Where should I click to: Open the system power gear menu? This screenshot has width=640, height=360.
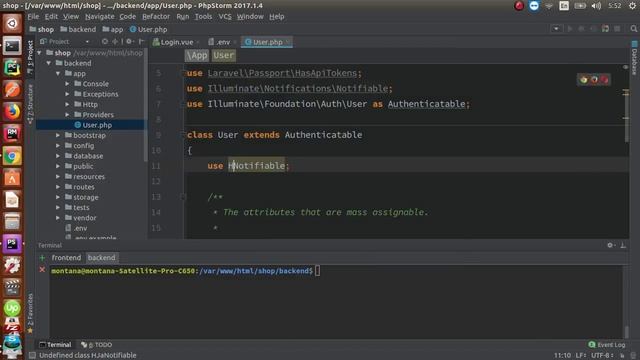(x=632, y=6)
